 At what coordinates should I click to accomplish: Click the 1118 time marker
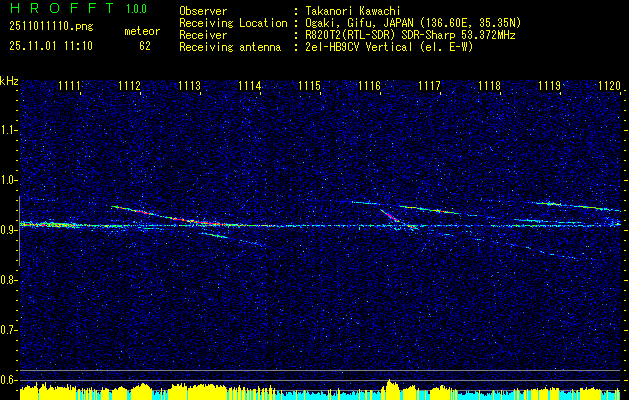(x=489, y=86)
